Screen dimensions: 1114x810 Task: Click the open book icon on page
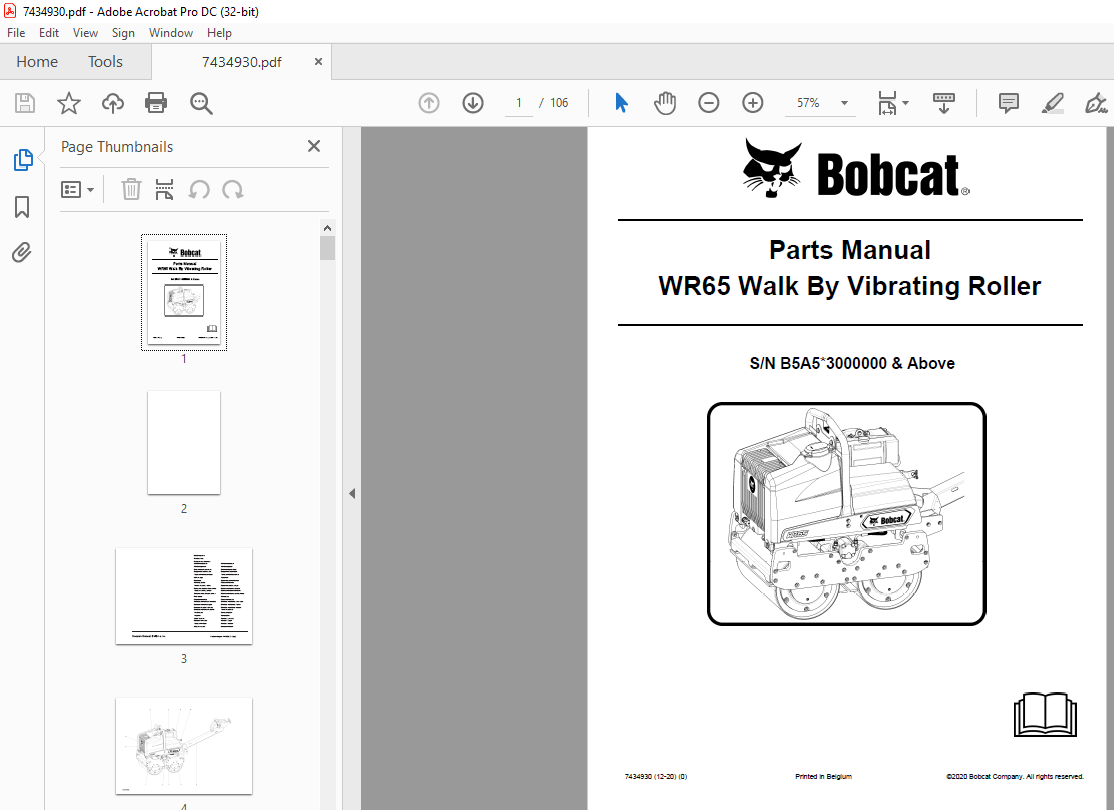pos(1045,714)
